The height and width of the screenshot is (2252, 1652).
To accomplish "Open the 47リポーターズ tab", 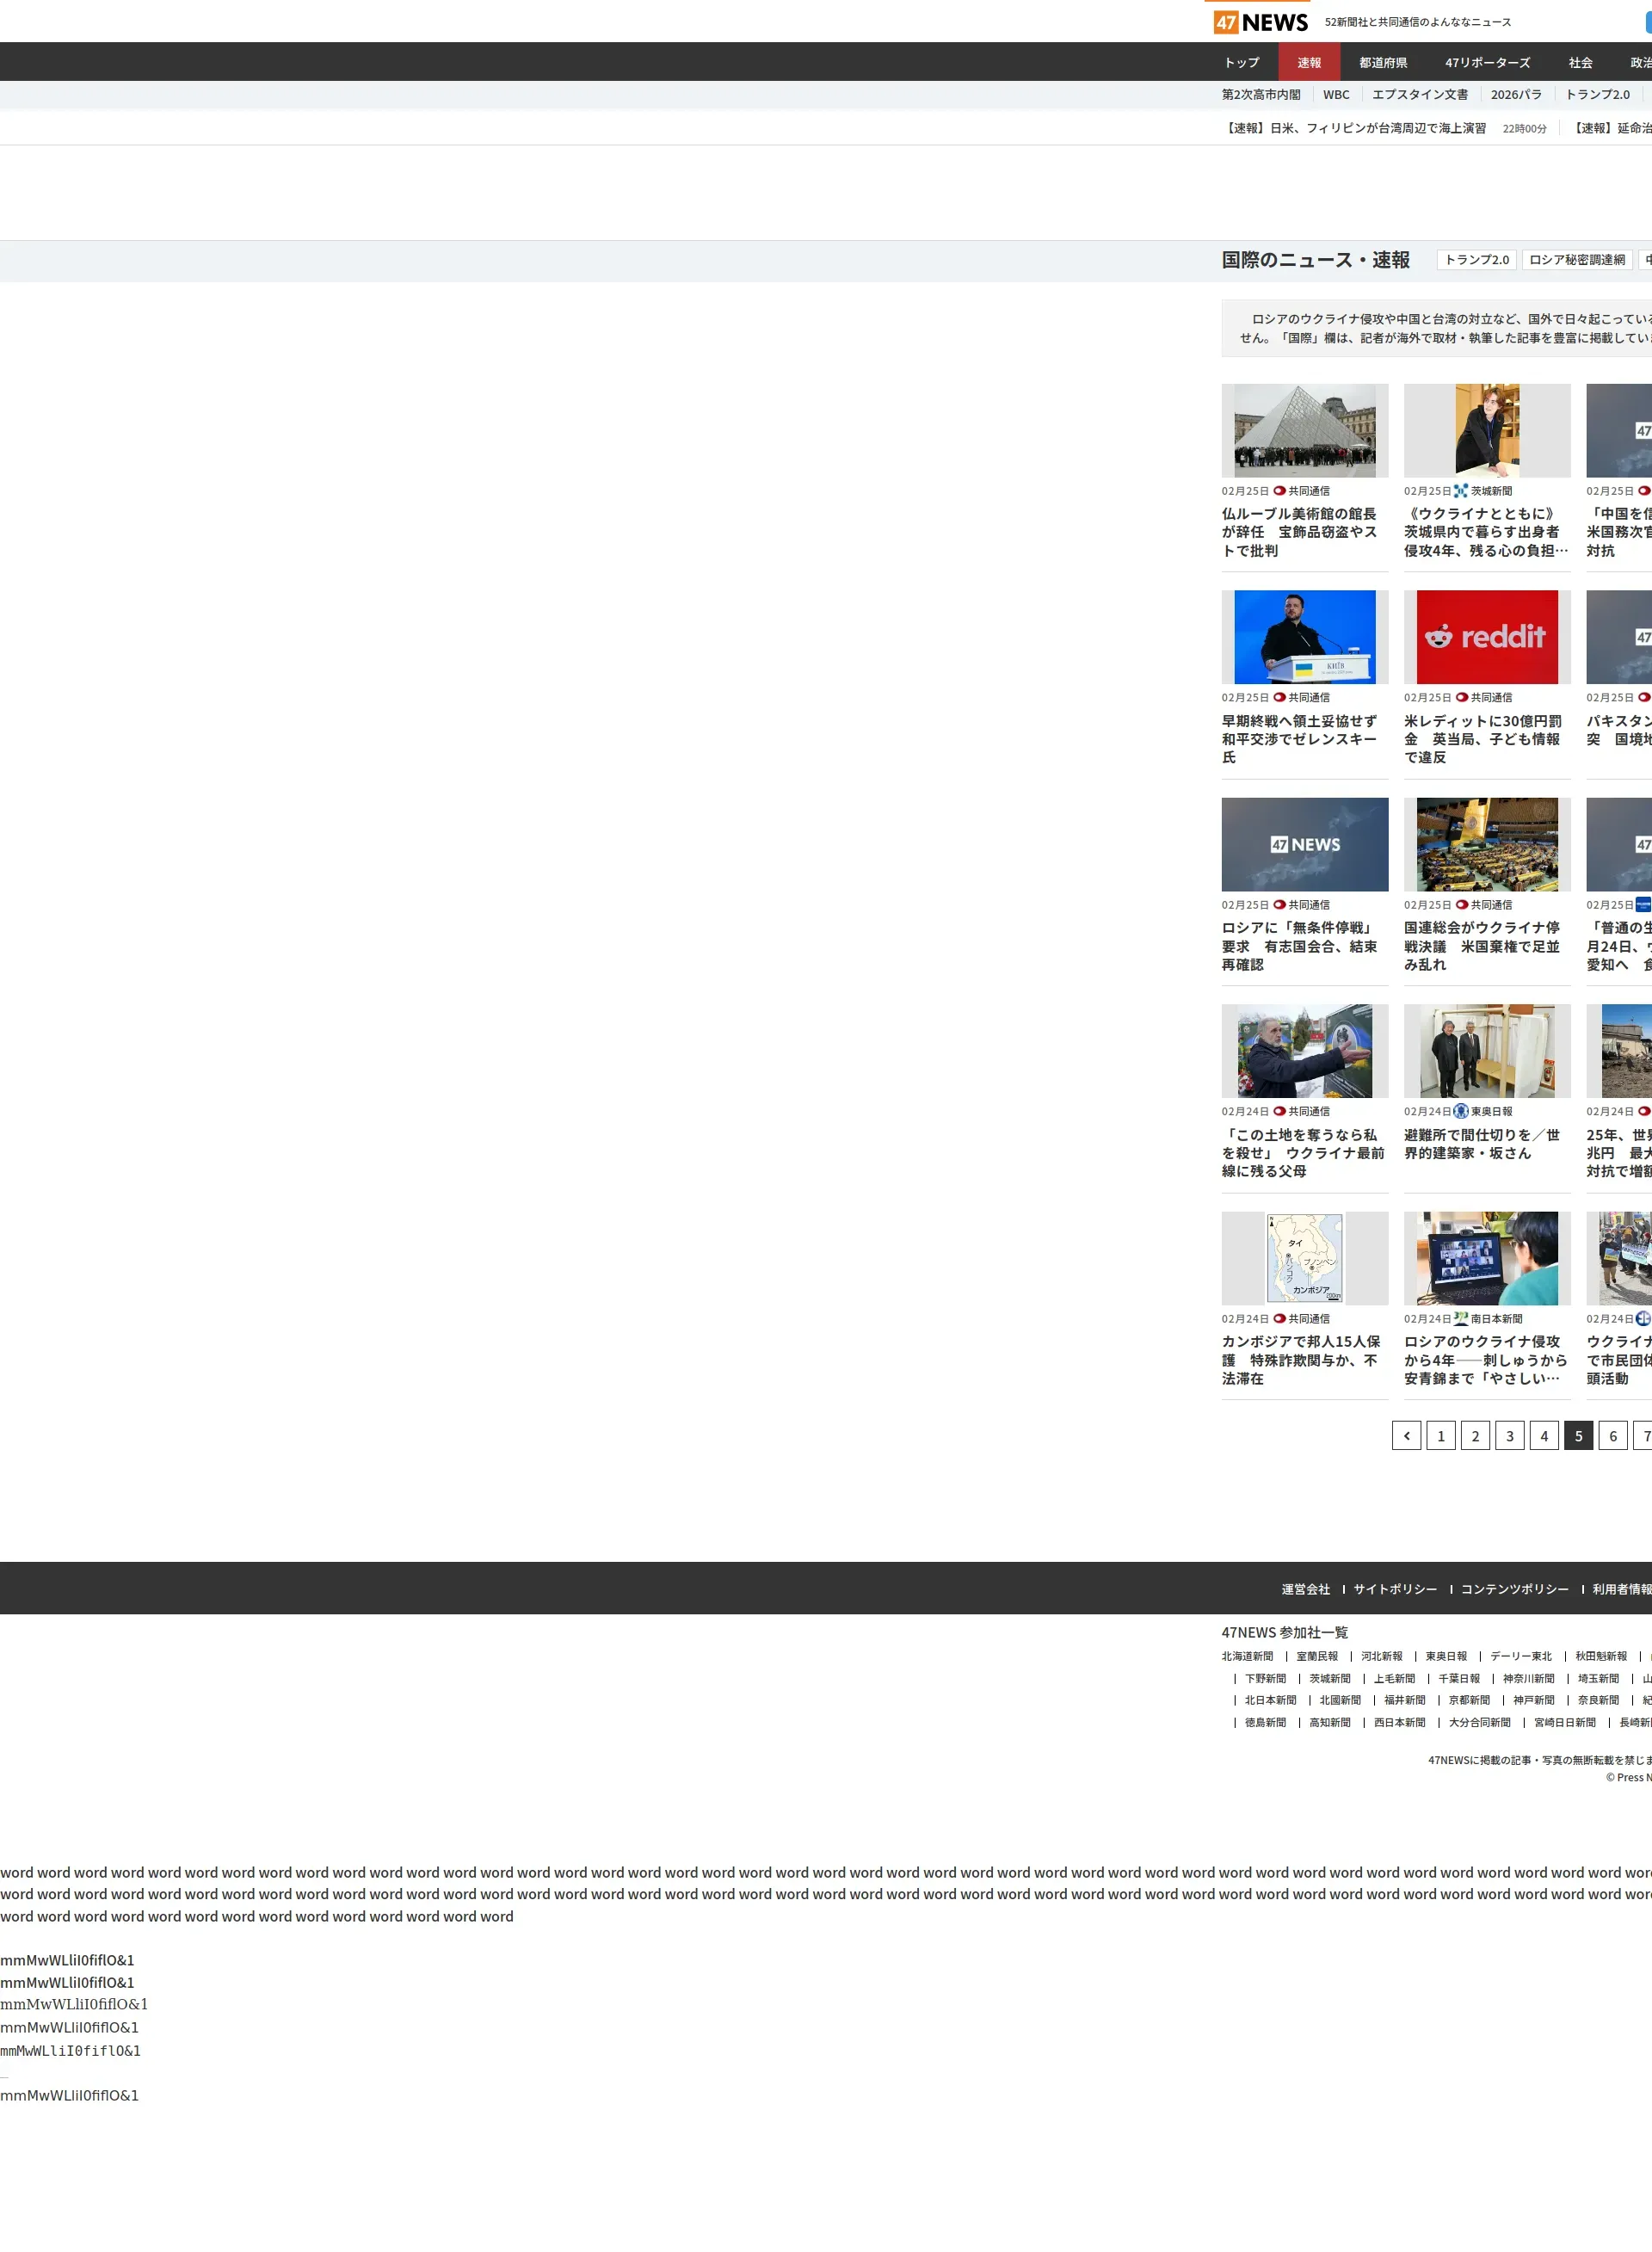I will [1487, 62].
